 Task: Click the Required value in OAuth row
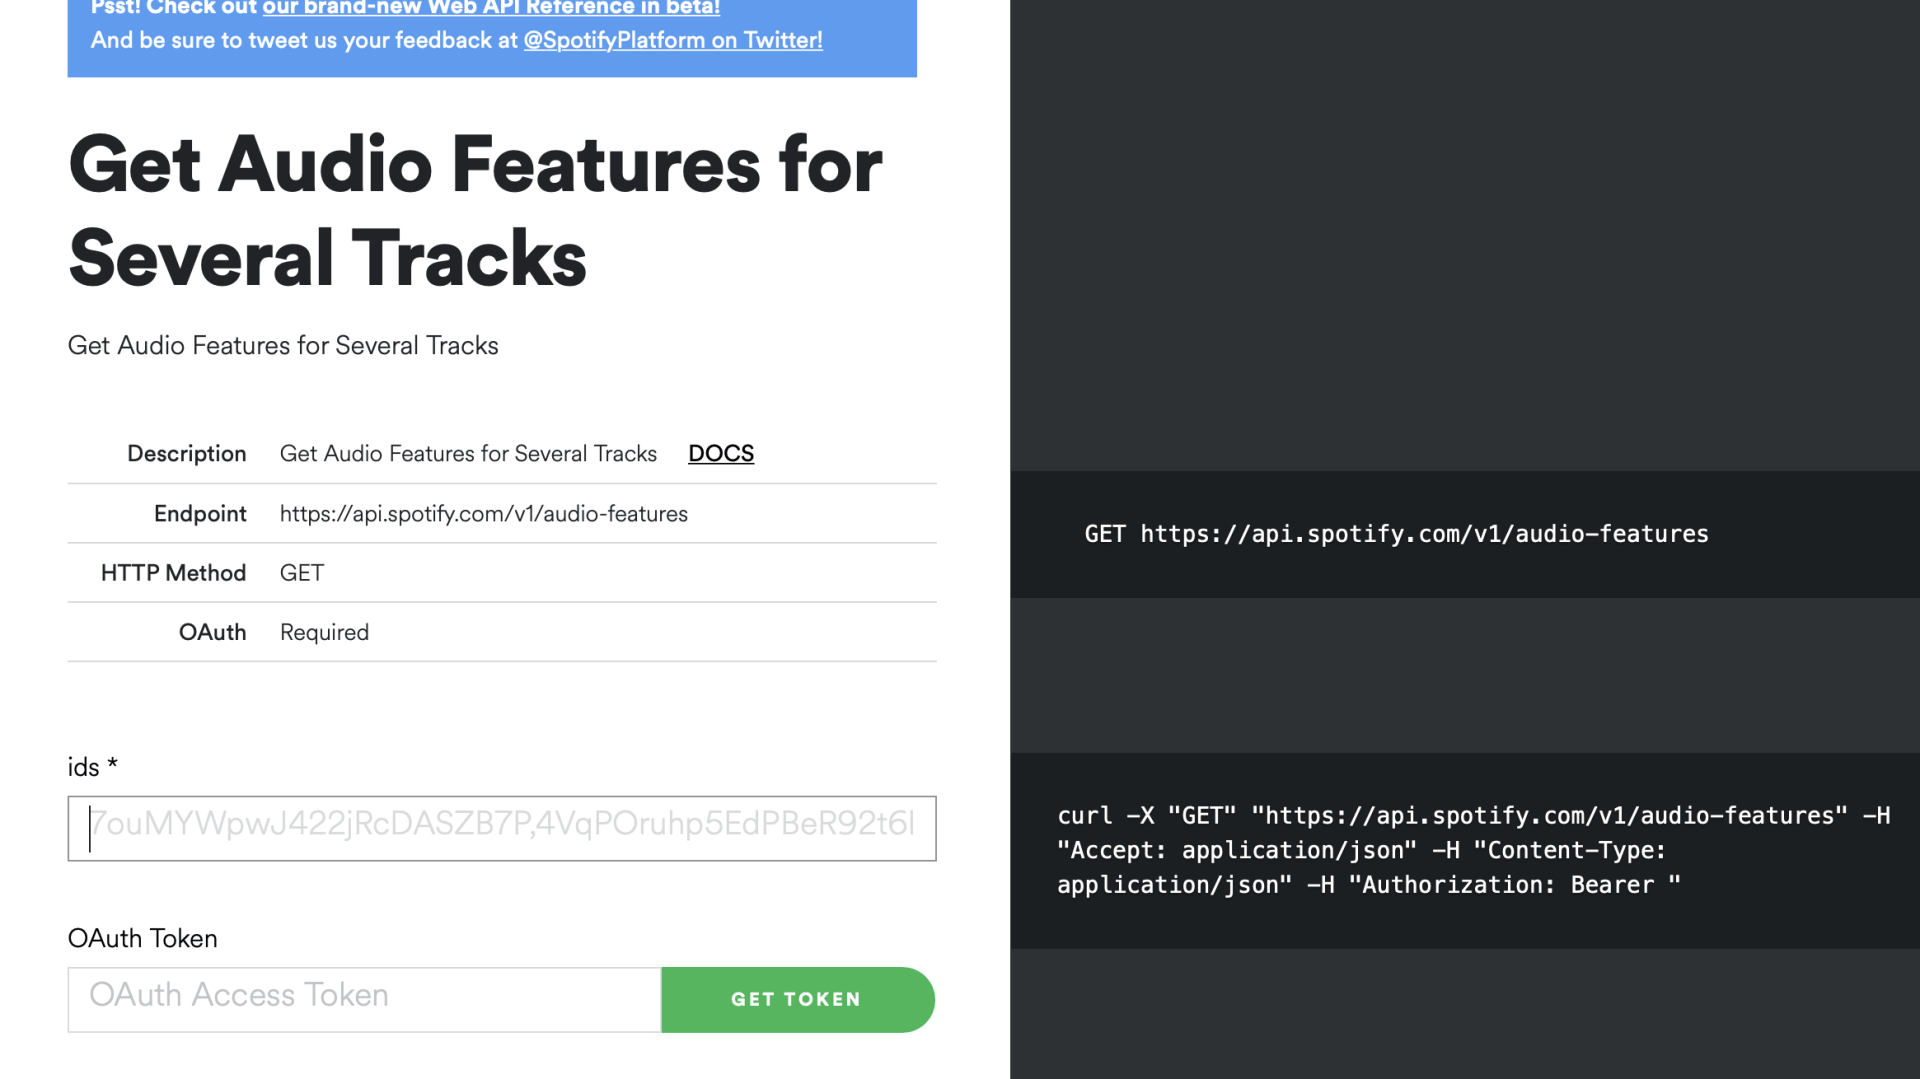(324, 632)
